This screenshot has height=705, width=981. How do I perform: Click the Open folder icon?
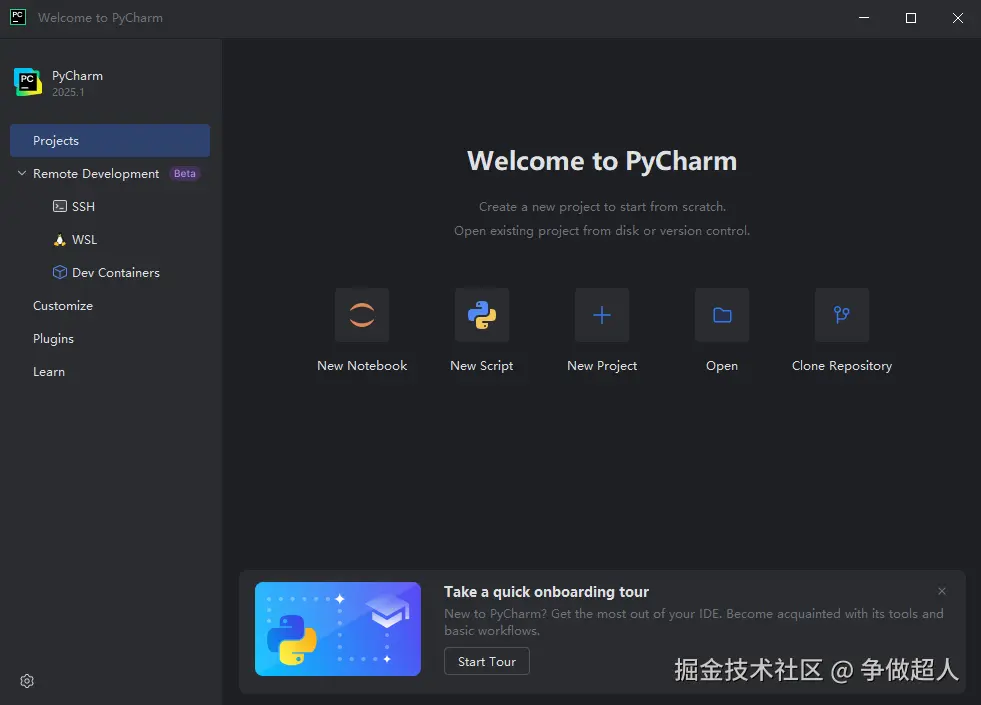click(722, 315)
